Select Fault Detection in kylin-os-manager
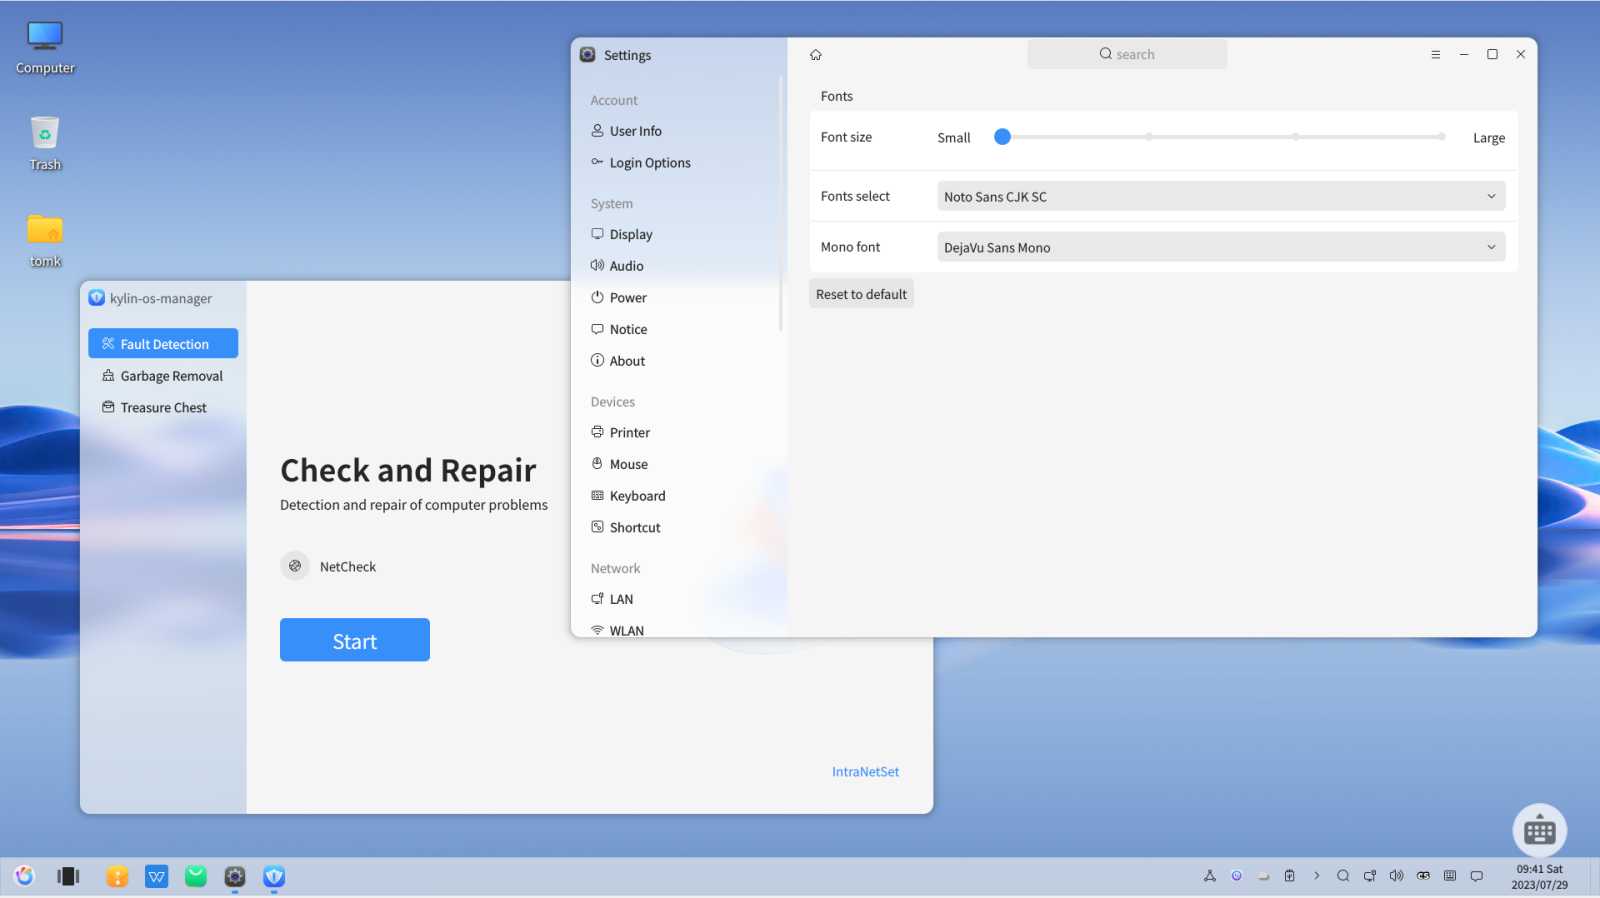1600x898 pixels. click(x=163, y=343)
